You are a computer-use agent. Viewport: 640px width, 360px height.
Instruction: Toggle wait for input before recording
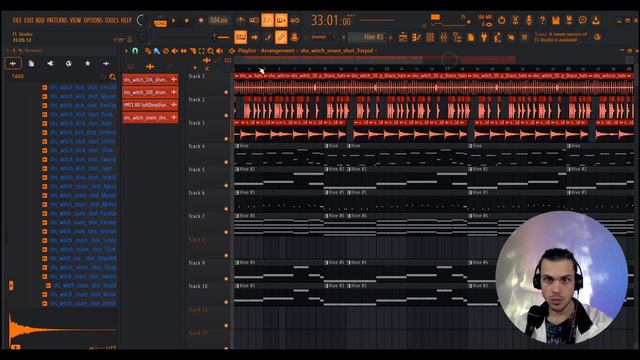coord(254,20)
